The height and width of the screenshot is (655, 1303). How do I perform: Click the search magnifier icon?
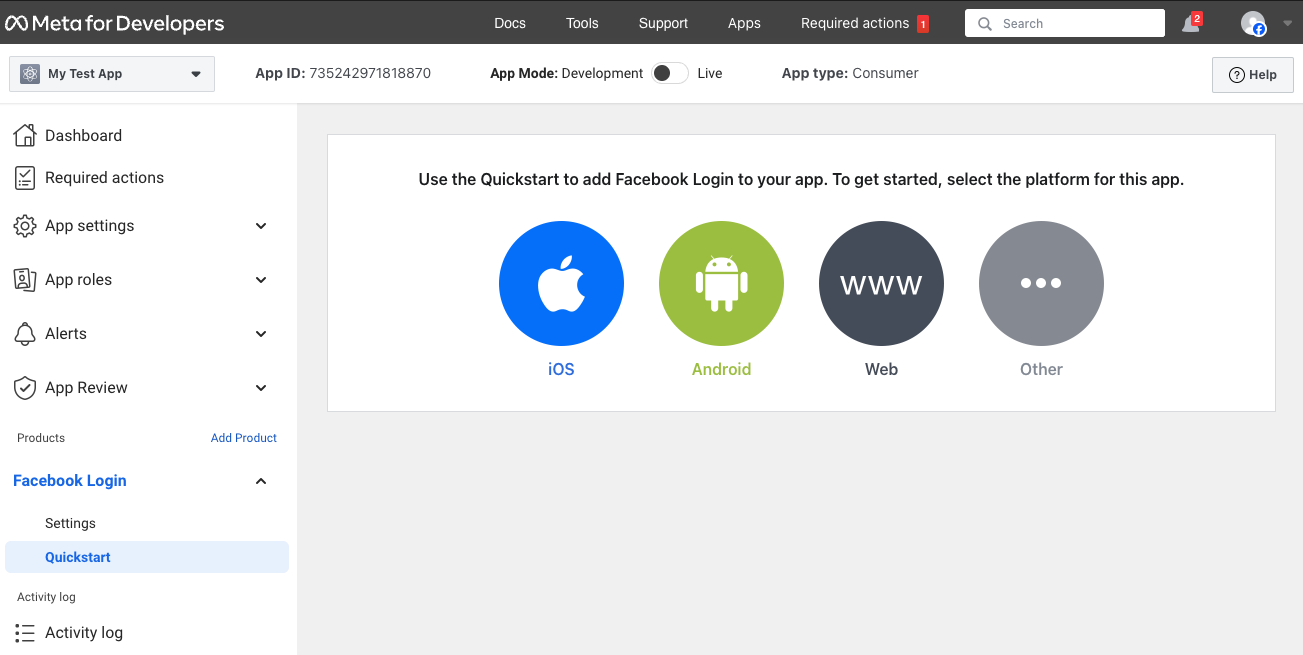pos(985,23)
